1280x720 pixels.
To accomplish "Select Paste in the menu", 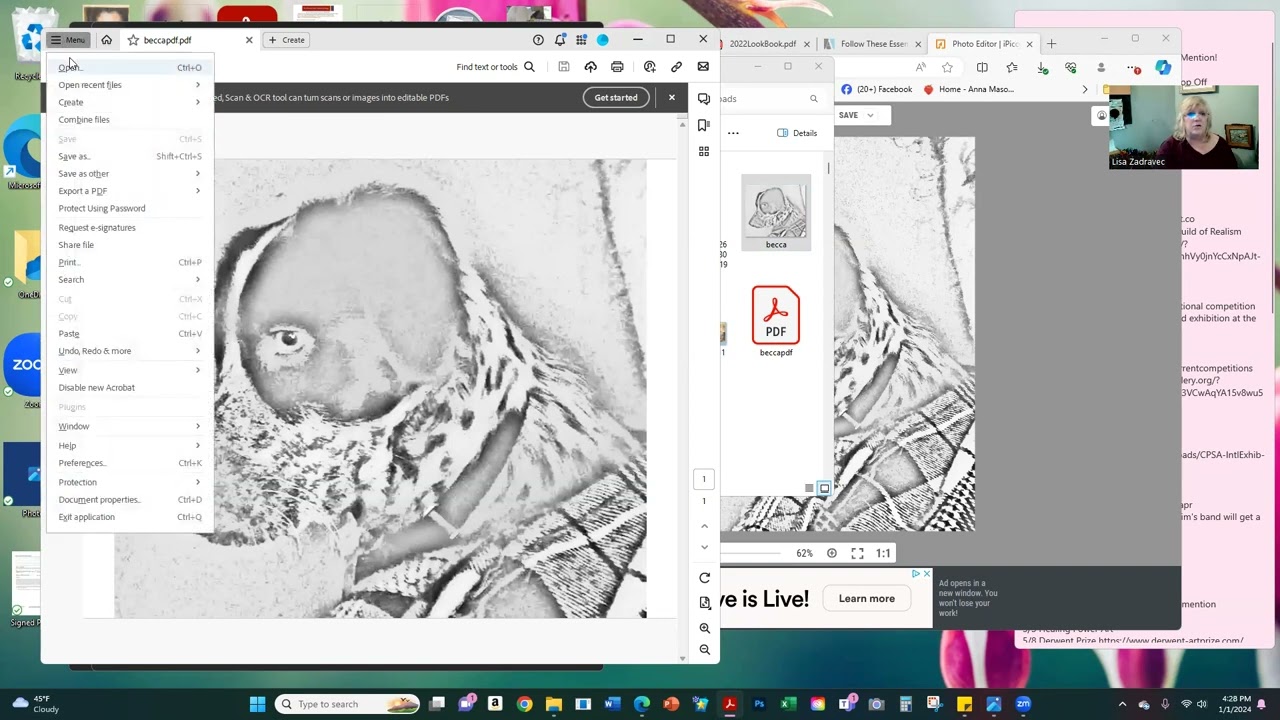I will 130,334.
